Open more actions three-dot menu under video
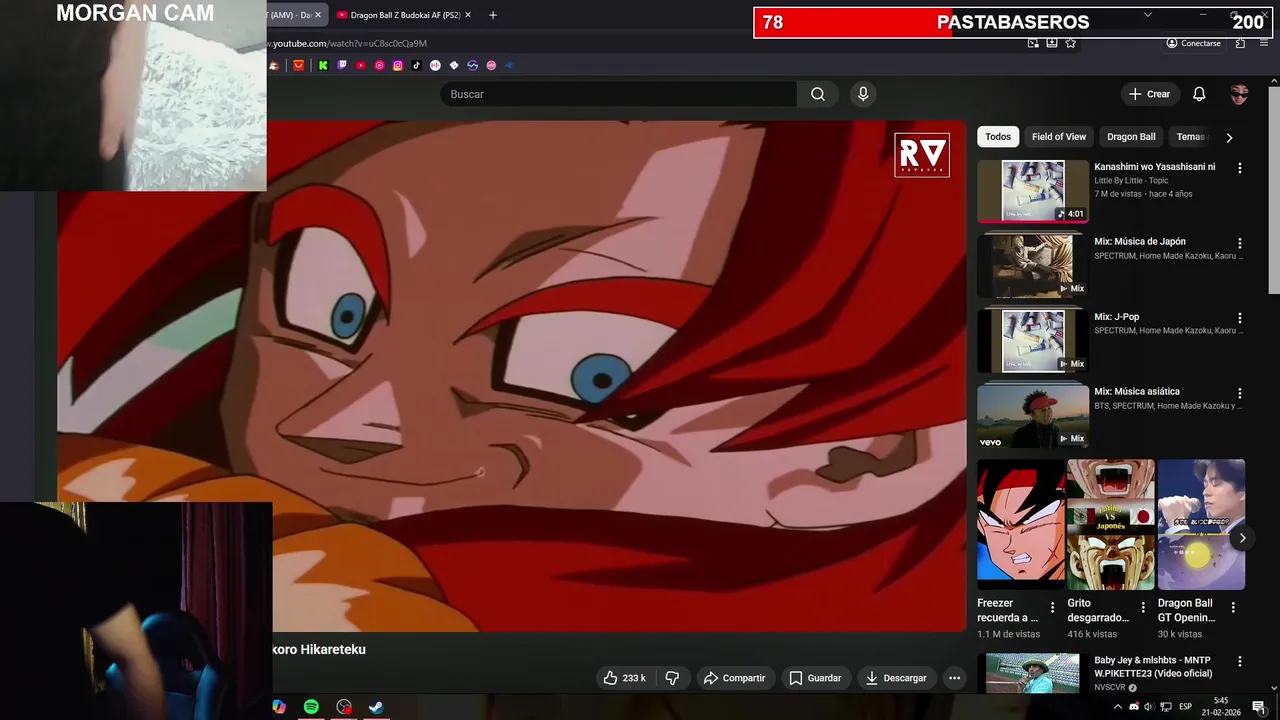Image resolution: width=1280 pixels, height=720 pixels. click(x=954, y=678)
